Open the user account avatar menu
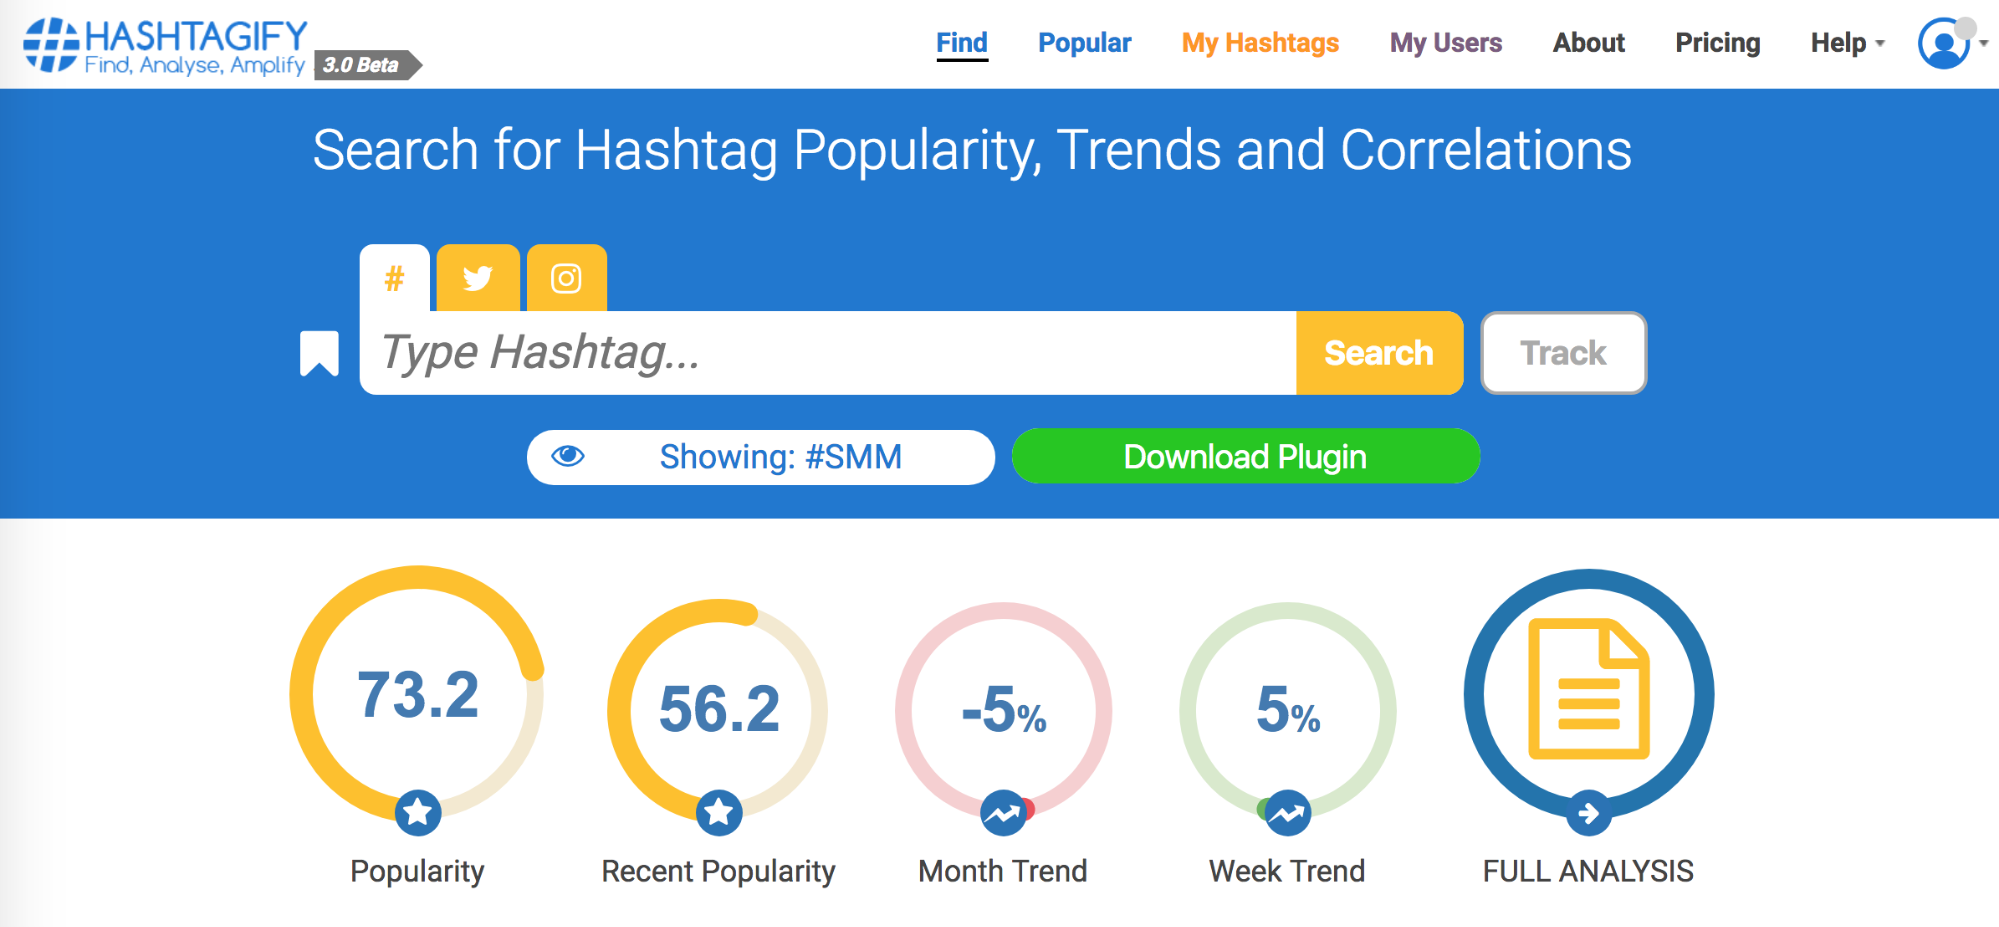 [x=1944, y=43]
